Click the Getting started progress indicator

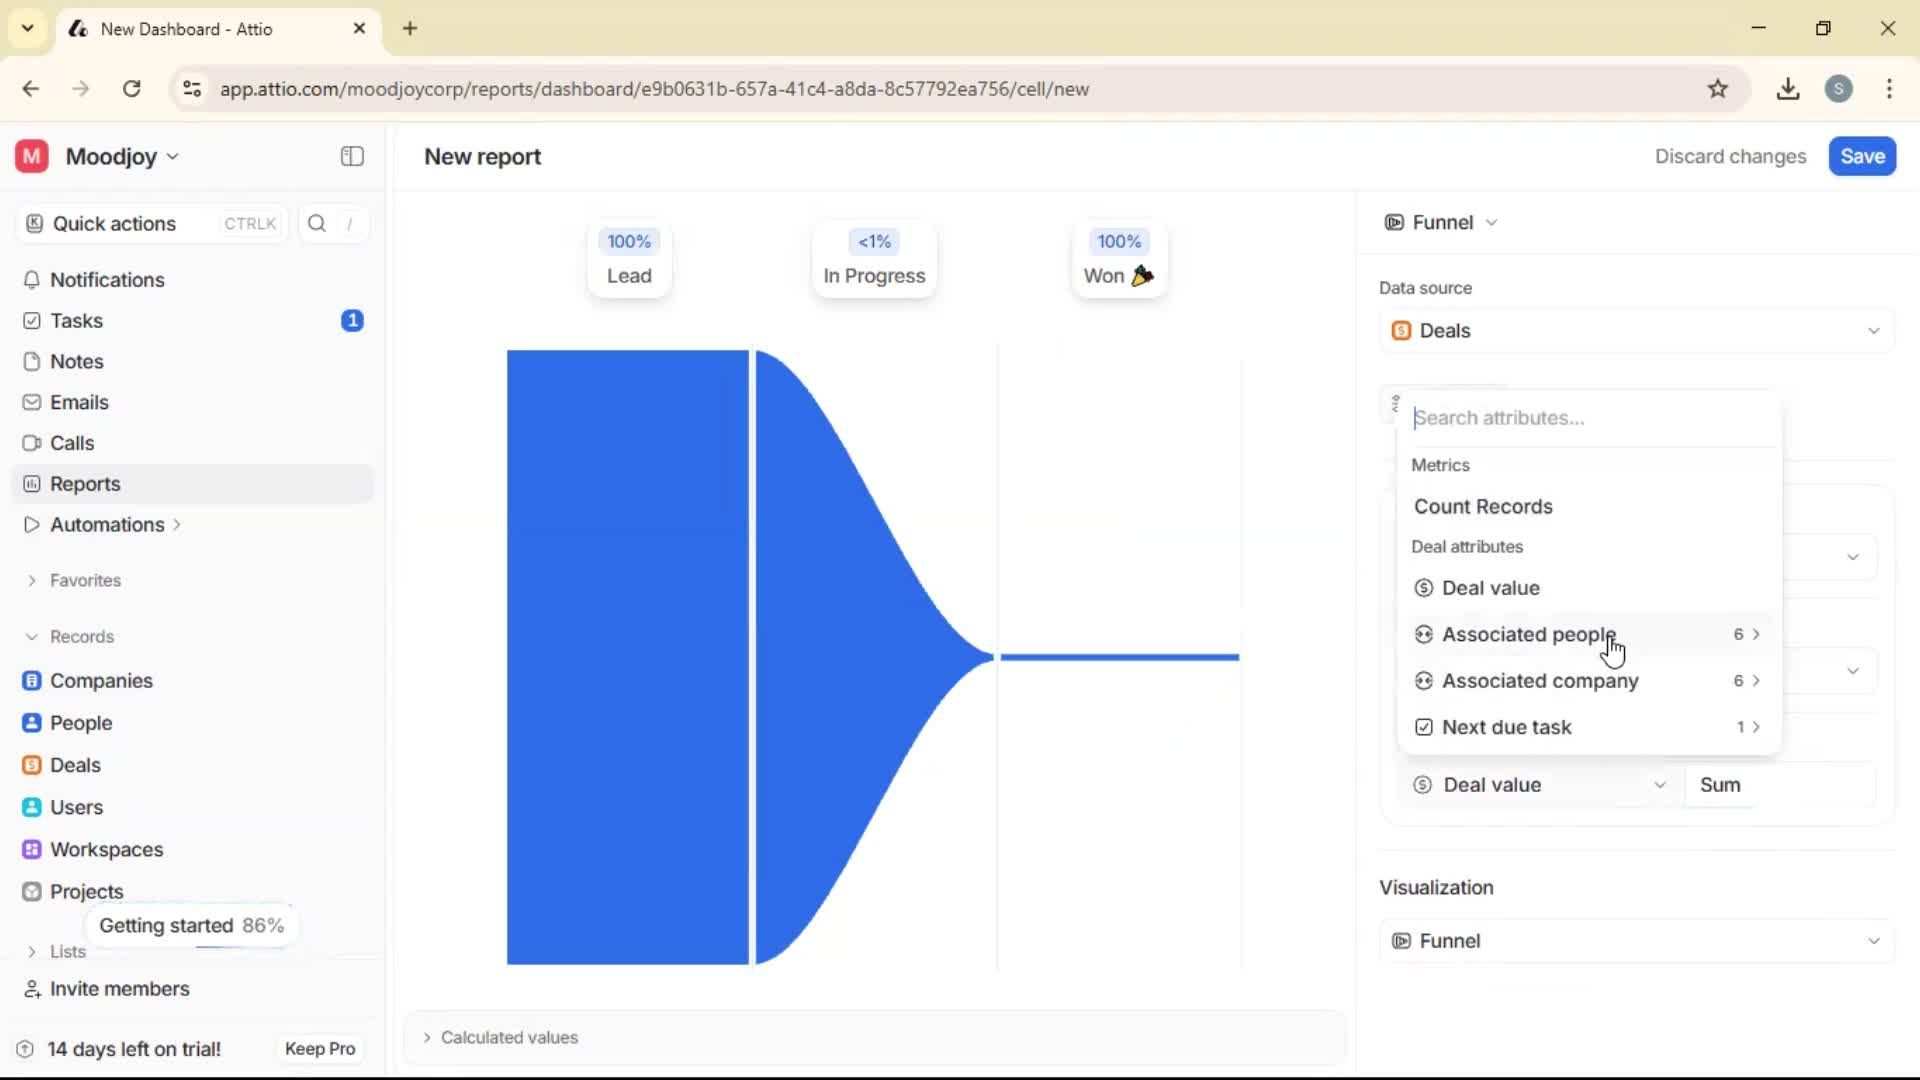[x=191, y=925]
